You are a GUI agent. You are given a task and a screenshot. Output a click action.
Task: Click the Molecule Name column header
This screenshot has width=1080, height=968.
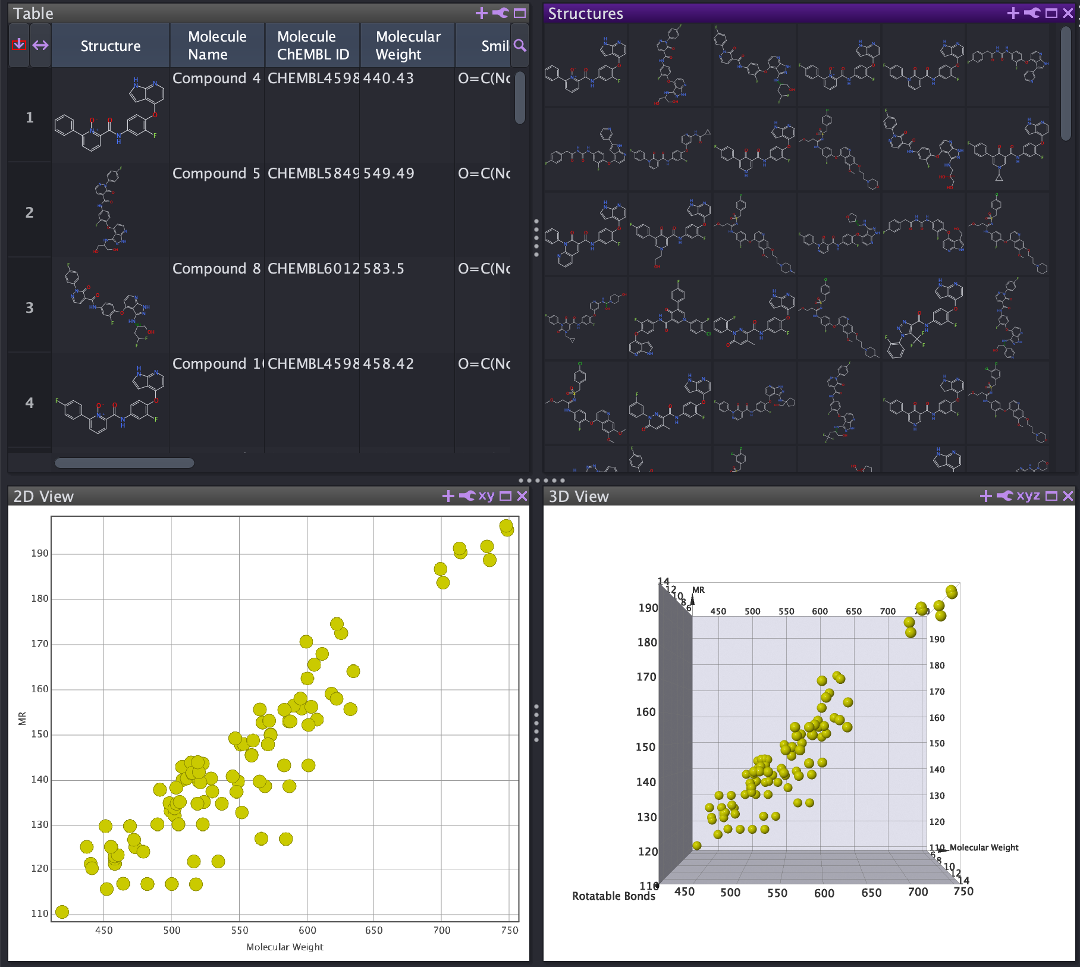coord(217,46)
